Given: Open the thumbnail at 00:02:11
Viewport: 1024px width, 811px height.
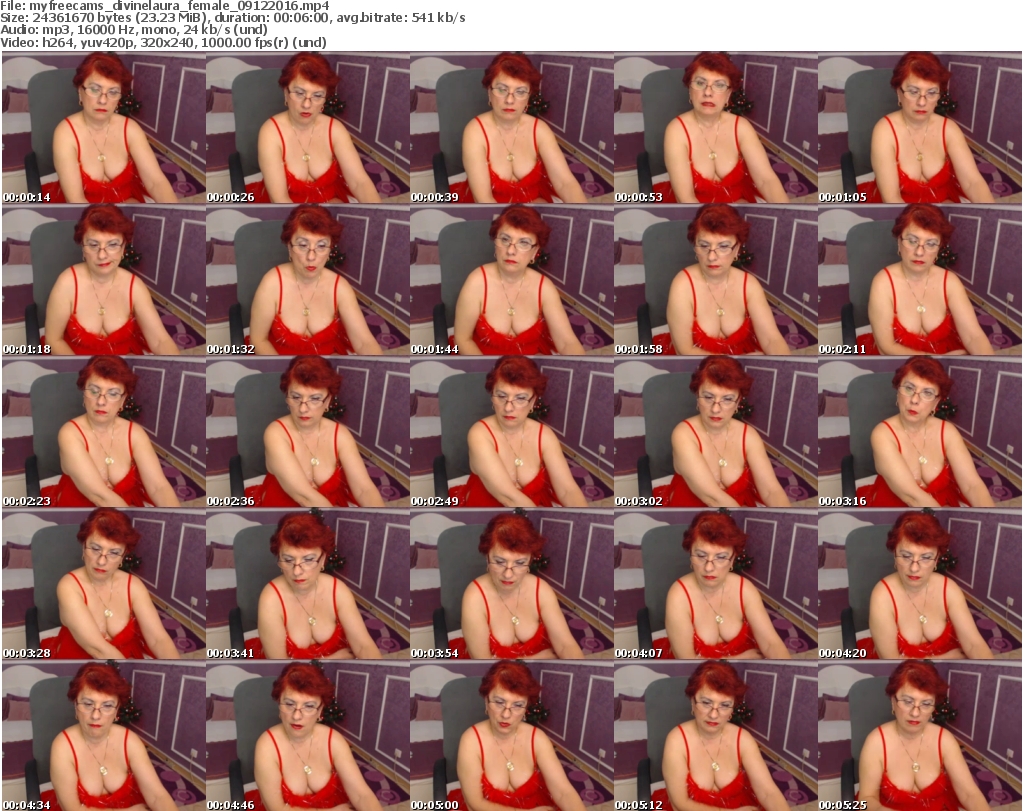Looking at the screenshot, I should 920,279.
